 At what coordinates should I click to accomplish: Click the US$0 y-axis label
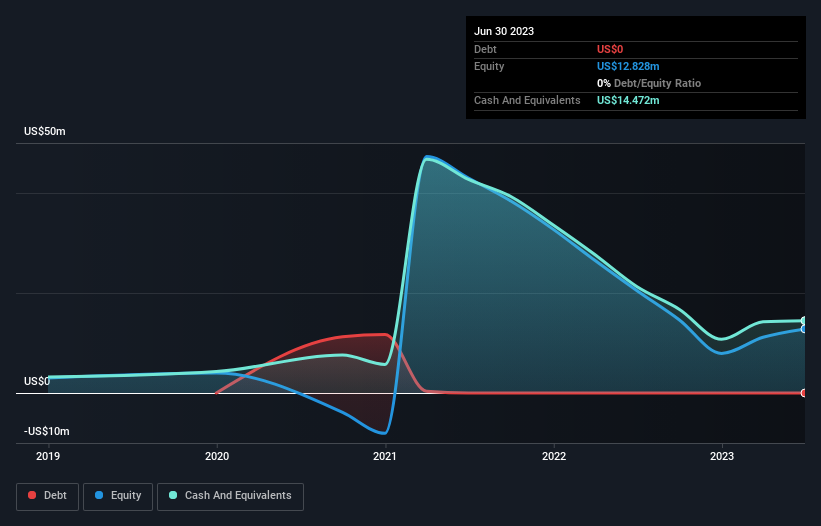pos(37,381)
